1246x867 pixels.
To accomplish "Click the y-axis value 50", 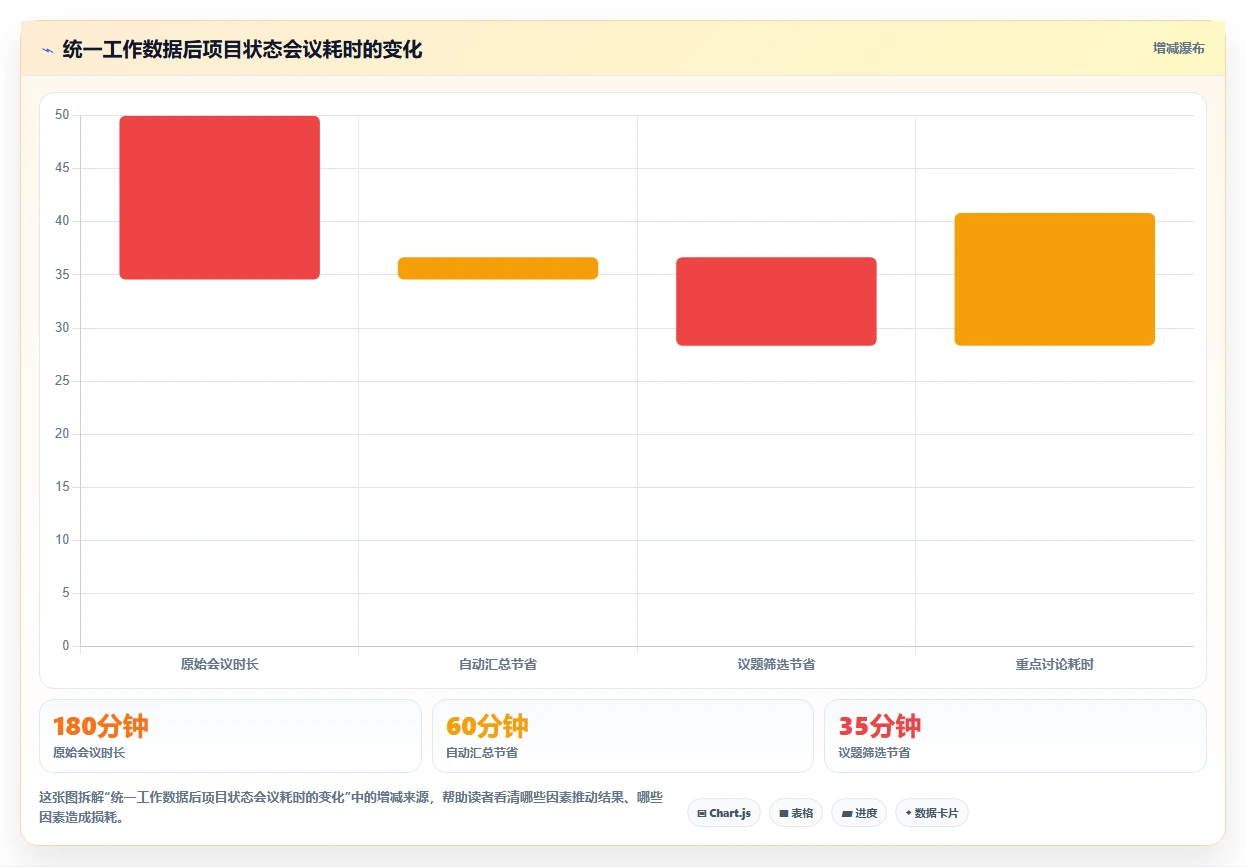I will pos(62,115).
